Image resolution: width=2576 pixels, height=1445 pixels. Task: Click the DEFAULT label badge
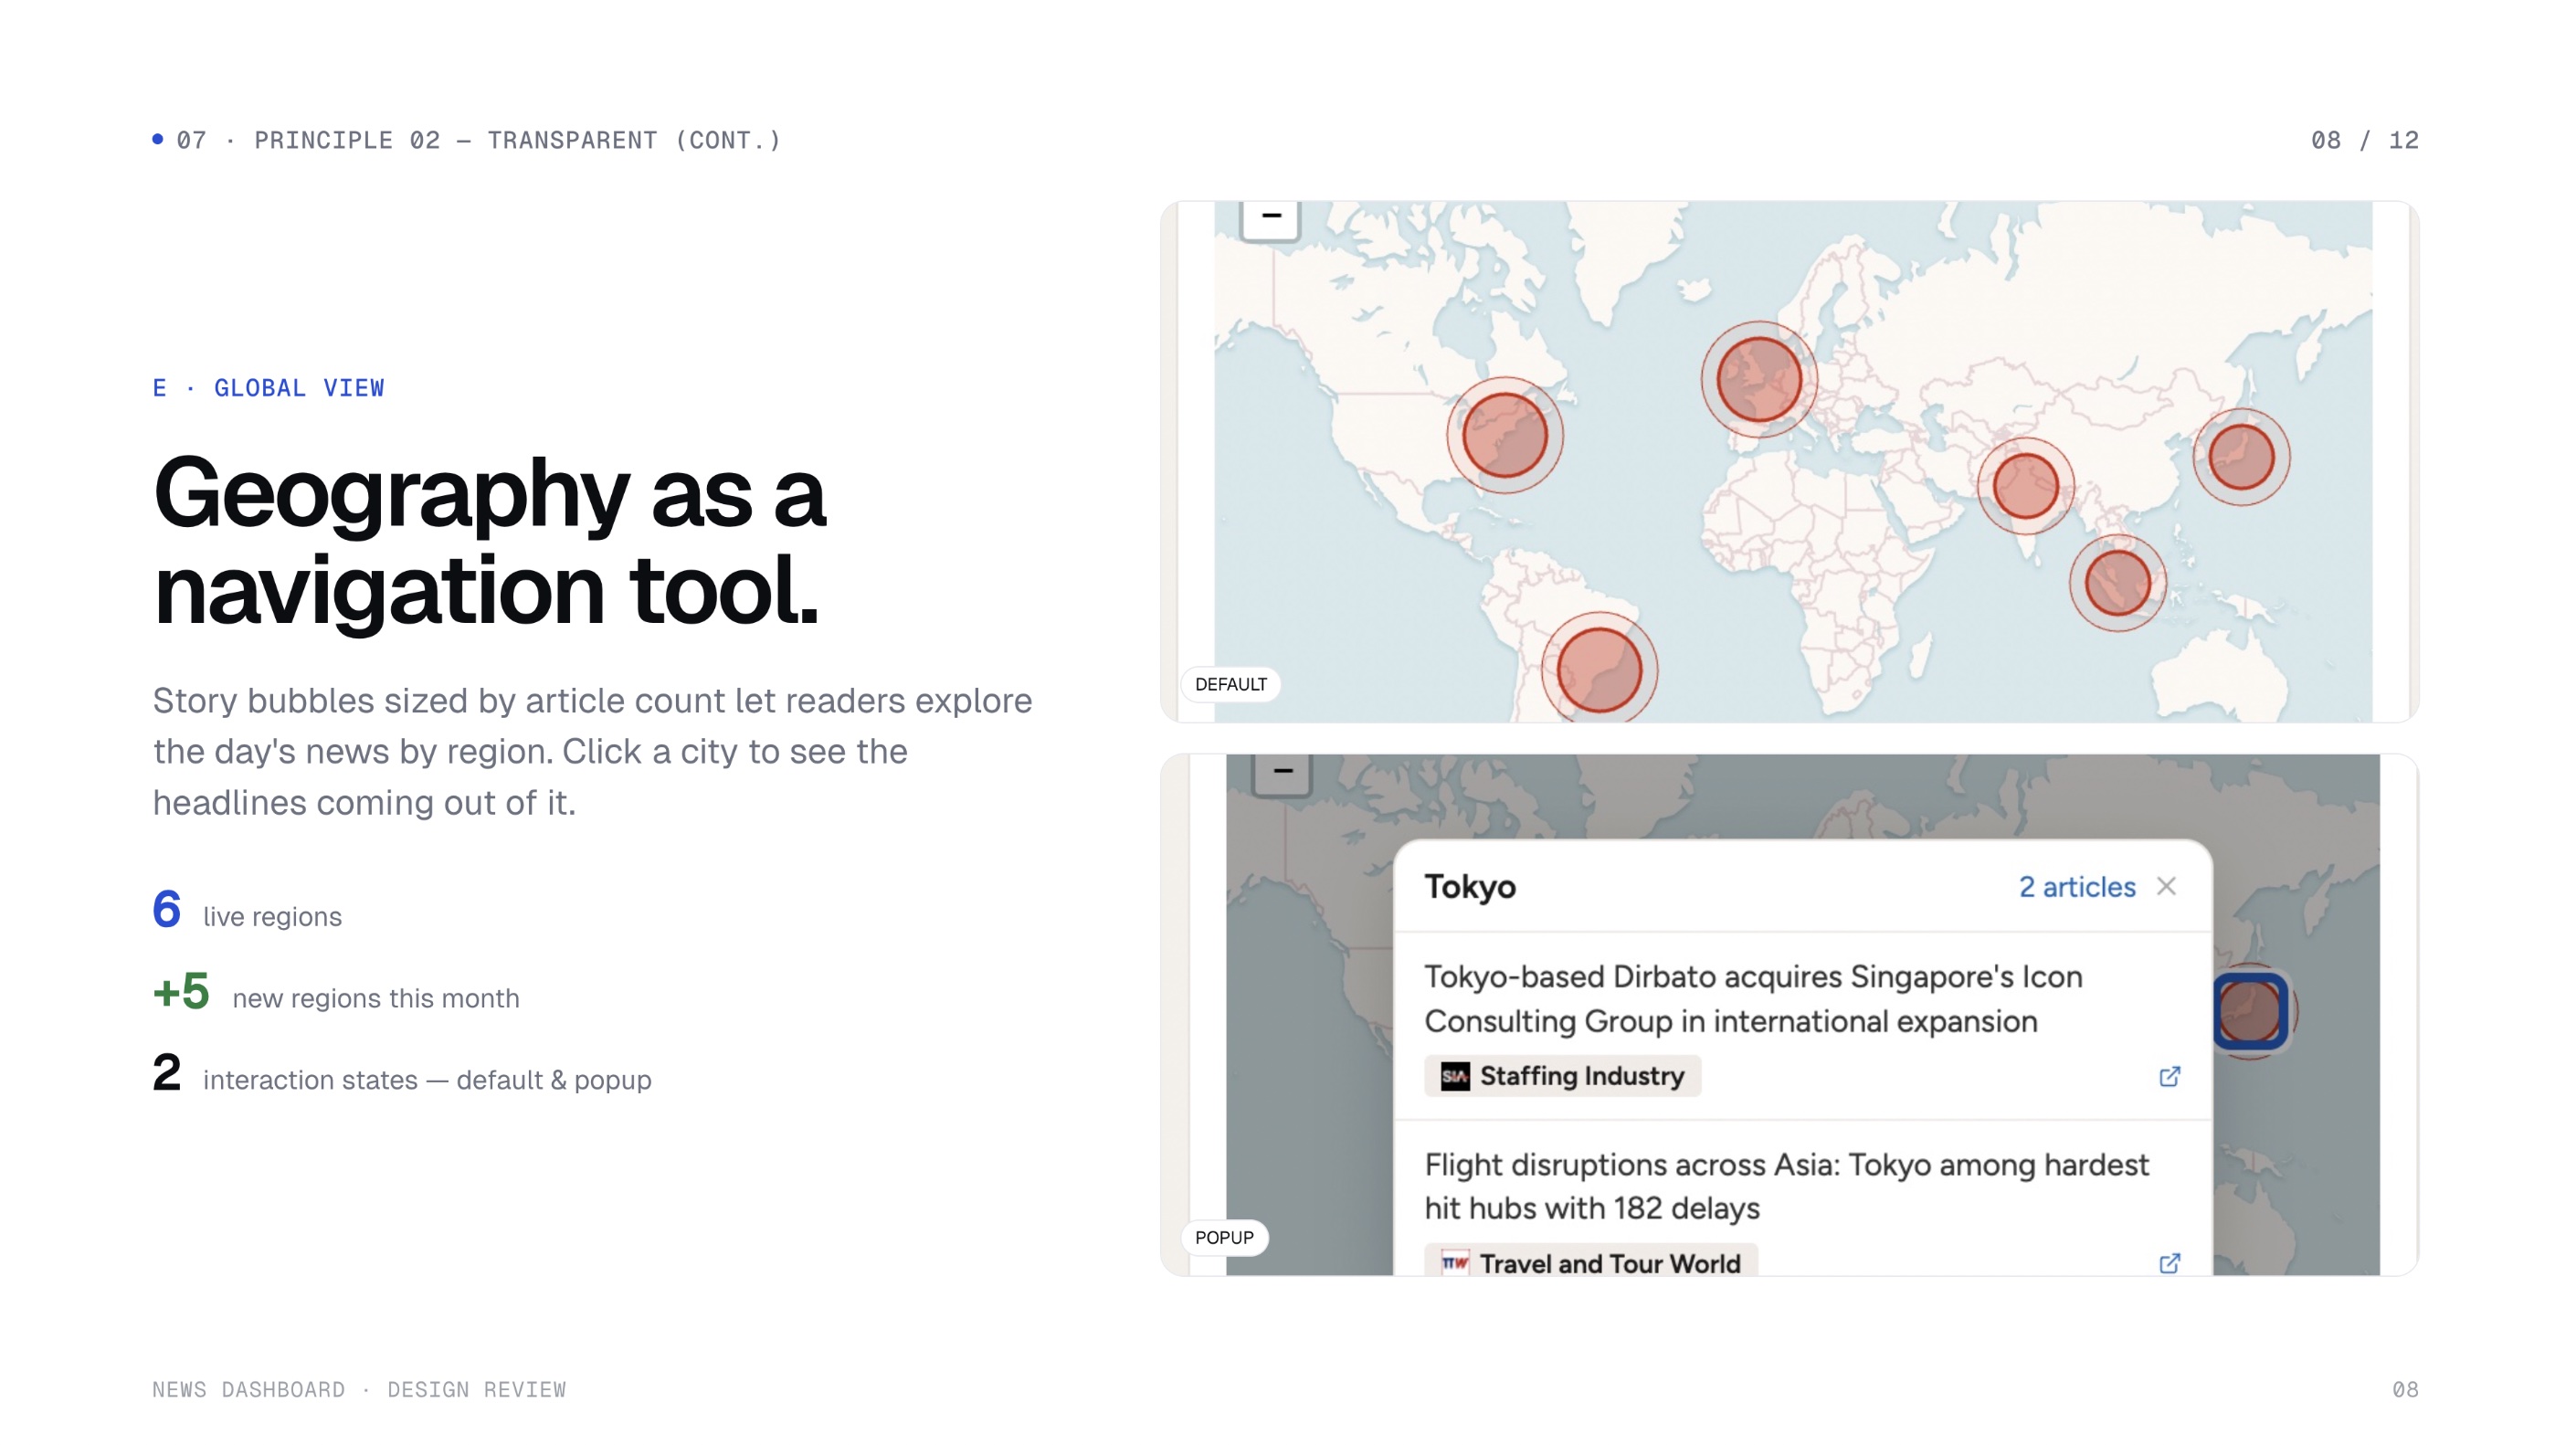pyautogui.click(x=1230, y=684)
